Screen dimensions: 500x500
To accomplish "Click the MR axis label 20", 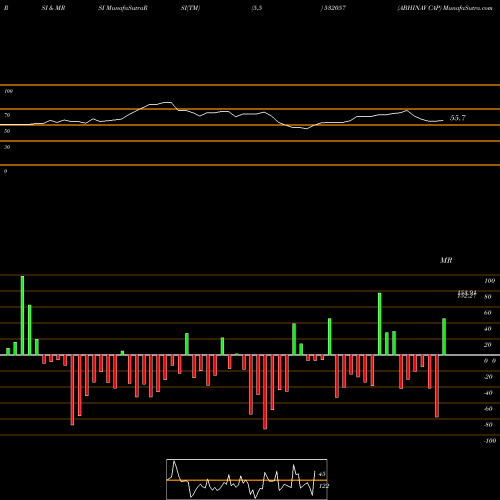I will tap(488, 345).
